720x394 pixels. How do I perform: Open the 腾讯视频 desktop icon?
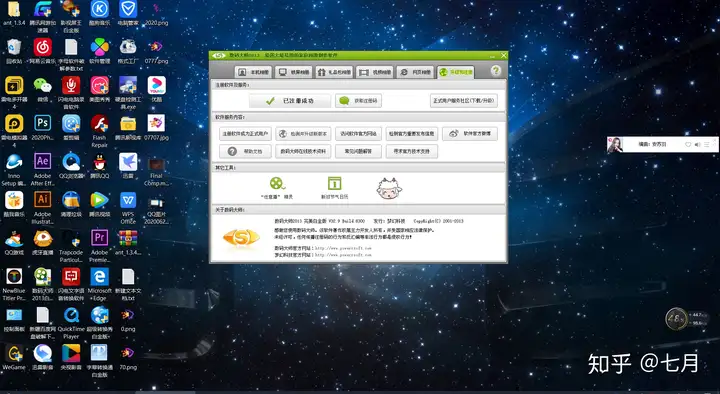[x=99, y=199]
